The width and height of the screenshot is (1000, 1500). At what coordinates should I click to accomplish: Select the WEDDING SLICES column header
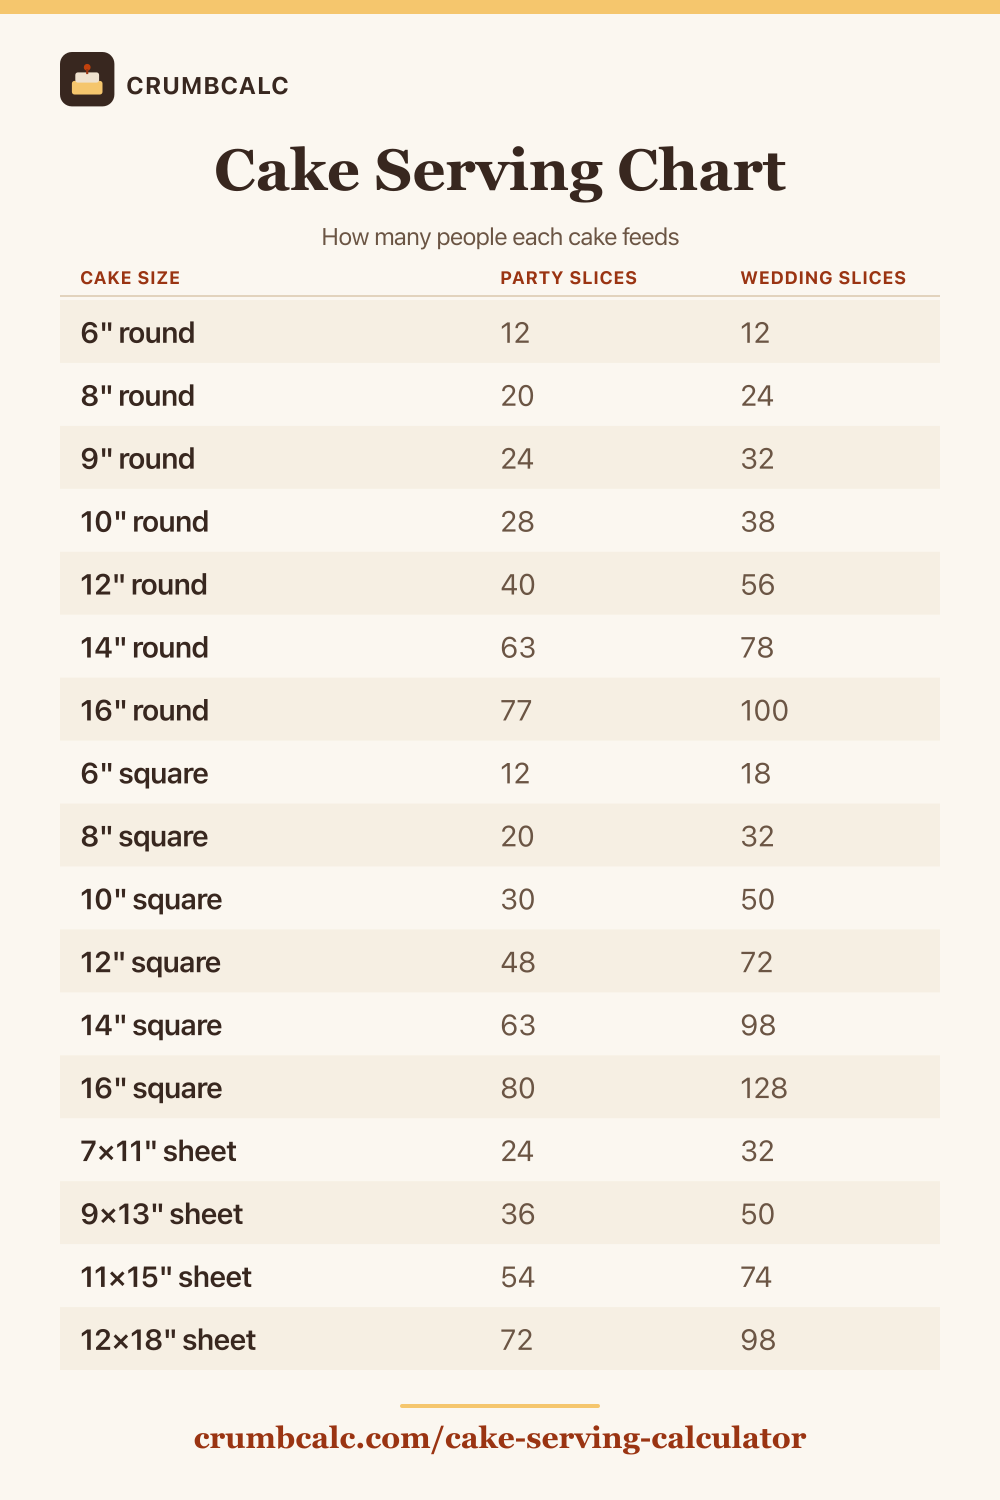[x=823, y=278]
